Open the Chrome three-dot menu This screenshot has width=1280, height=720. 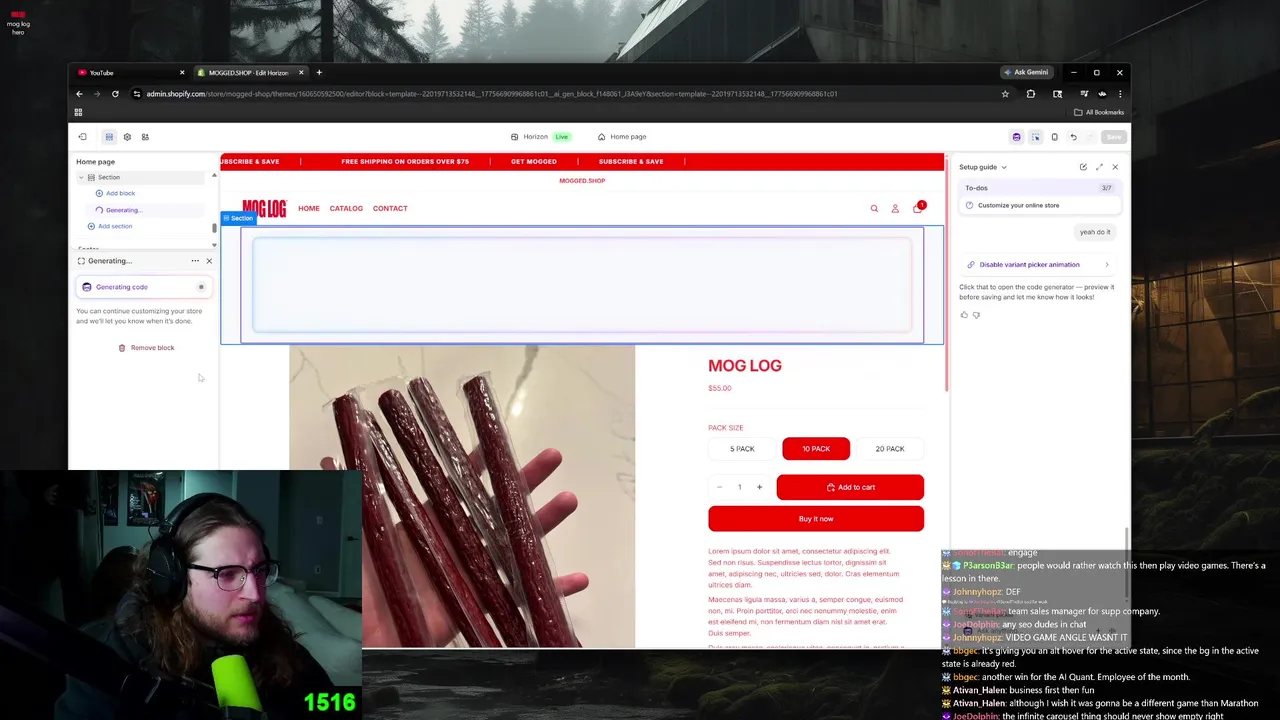pyautogui.click(x=1120, y=94)
